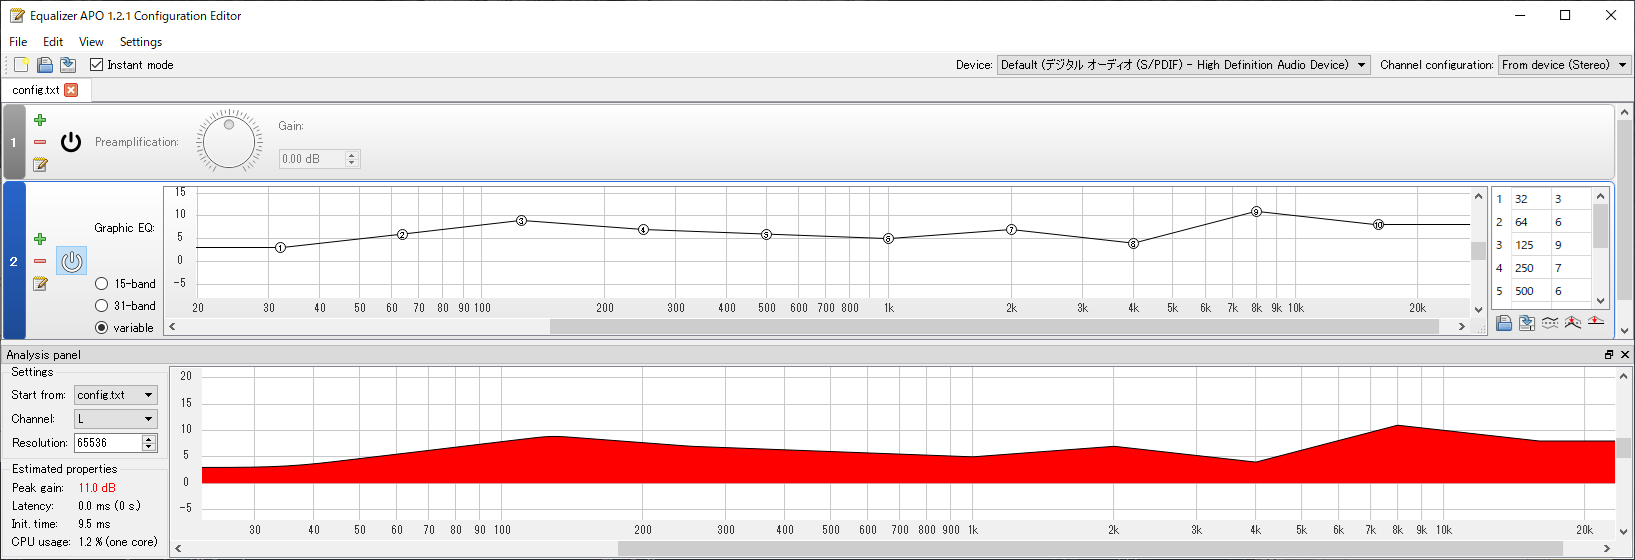Open the Settings menu
The height and width of the screenshot is (560, 1635).
click(x=141, y=42)
